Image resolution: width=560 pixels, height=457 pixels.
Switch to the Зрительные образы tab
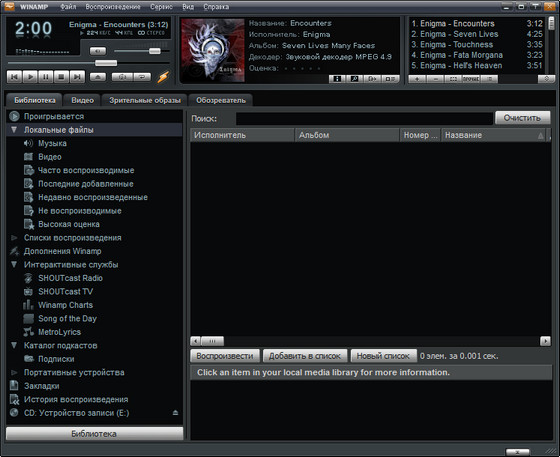(145, 100)
